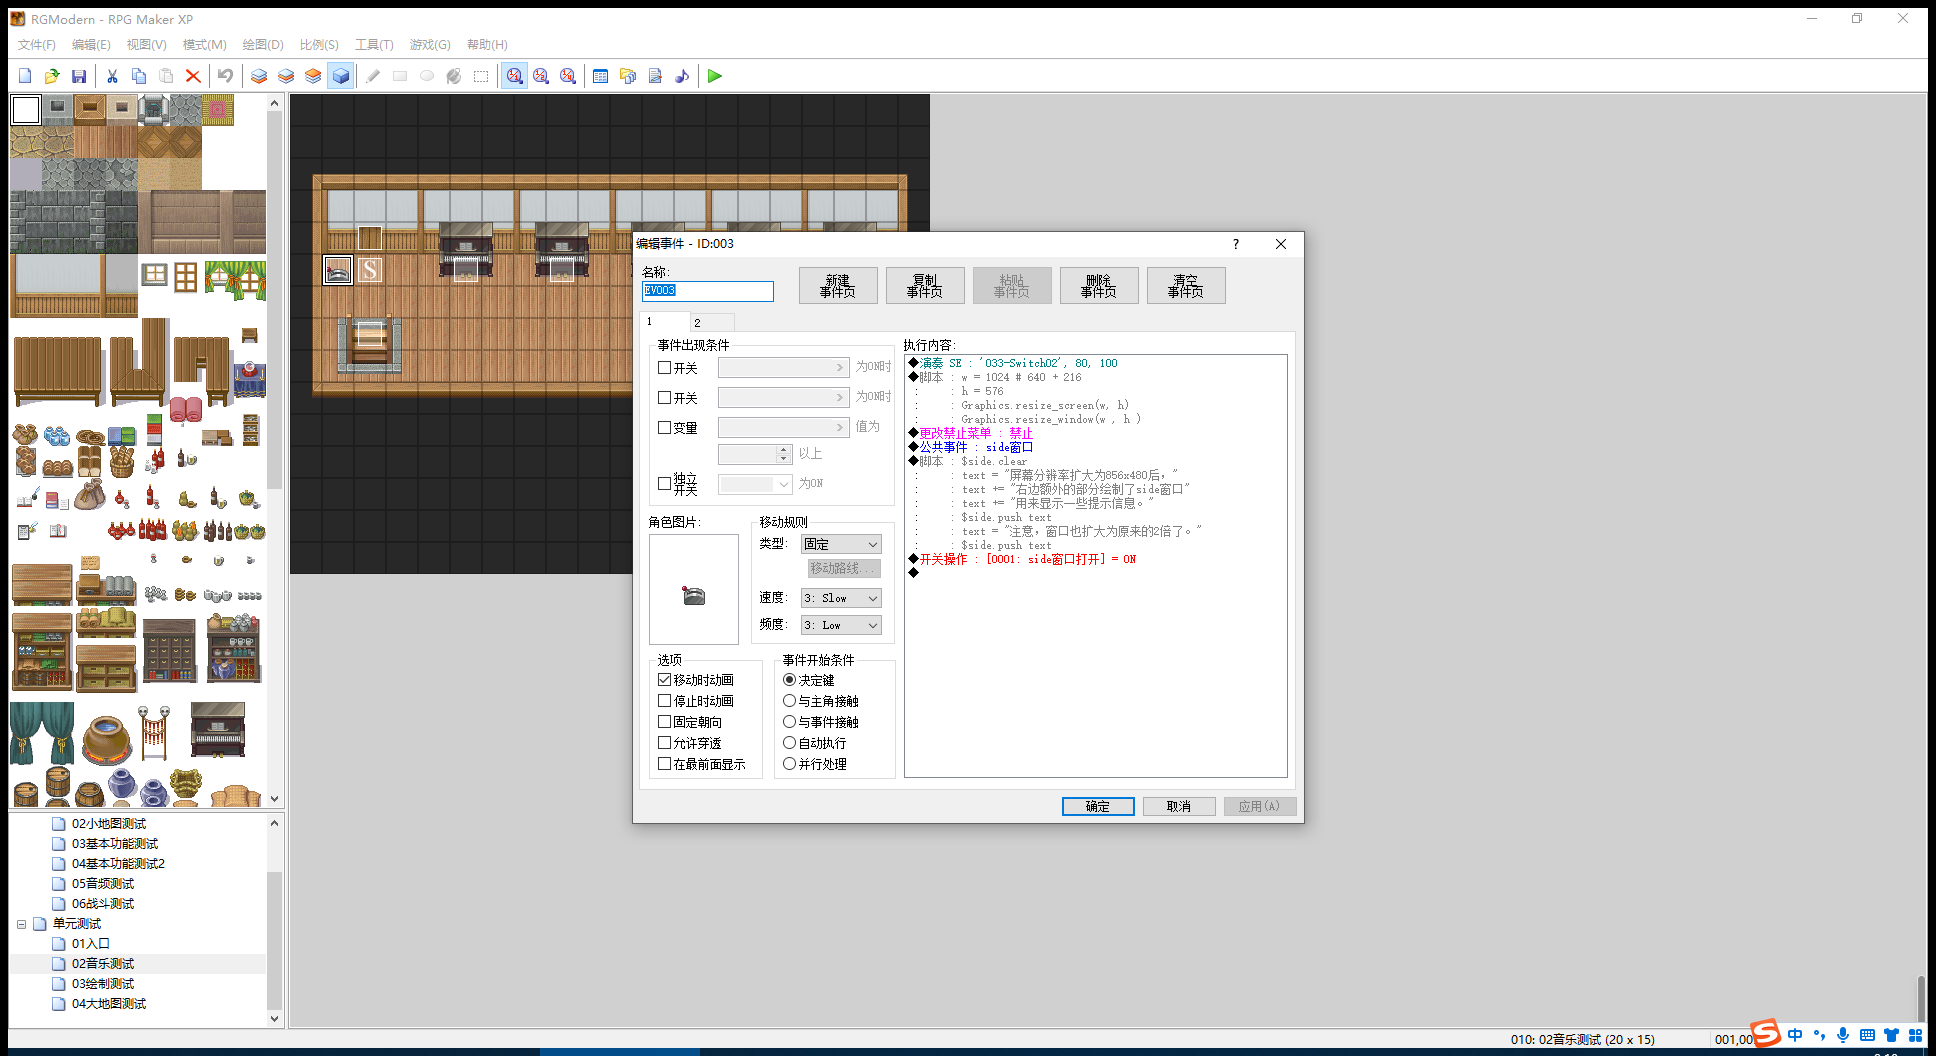Set map zoom to 1/2 scale
The height and width of the screenshot is (1056, 1936).
click(x=541, y=76)
